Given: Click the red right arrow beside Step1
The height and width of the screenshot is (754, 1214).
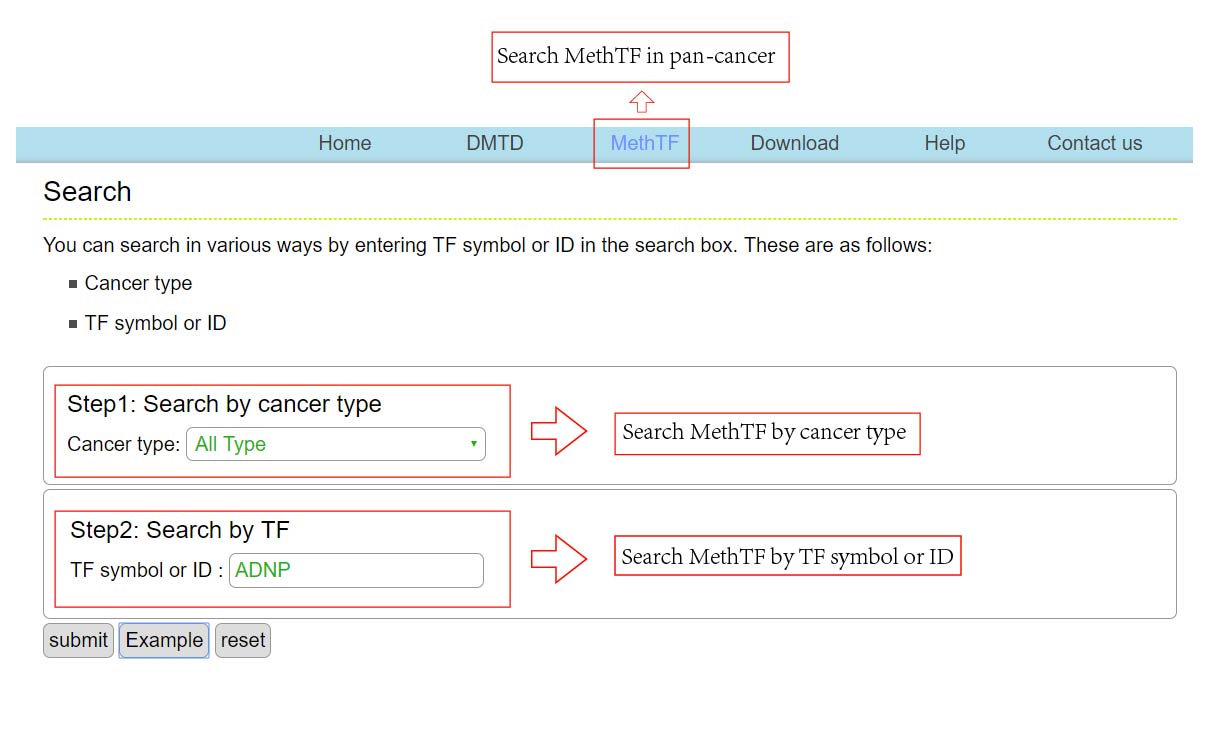Looking at the screenshot, I should pyautogui.click(x=558, y=432).
